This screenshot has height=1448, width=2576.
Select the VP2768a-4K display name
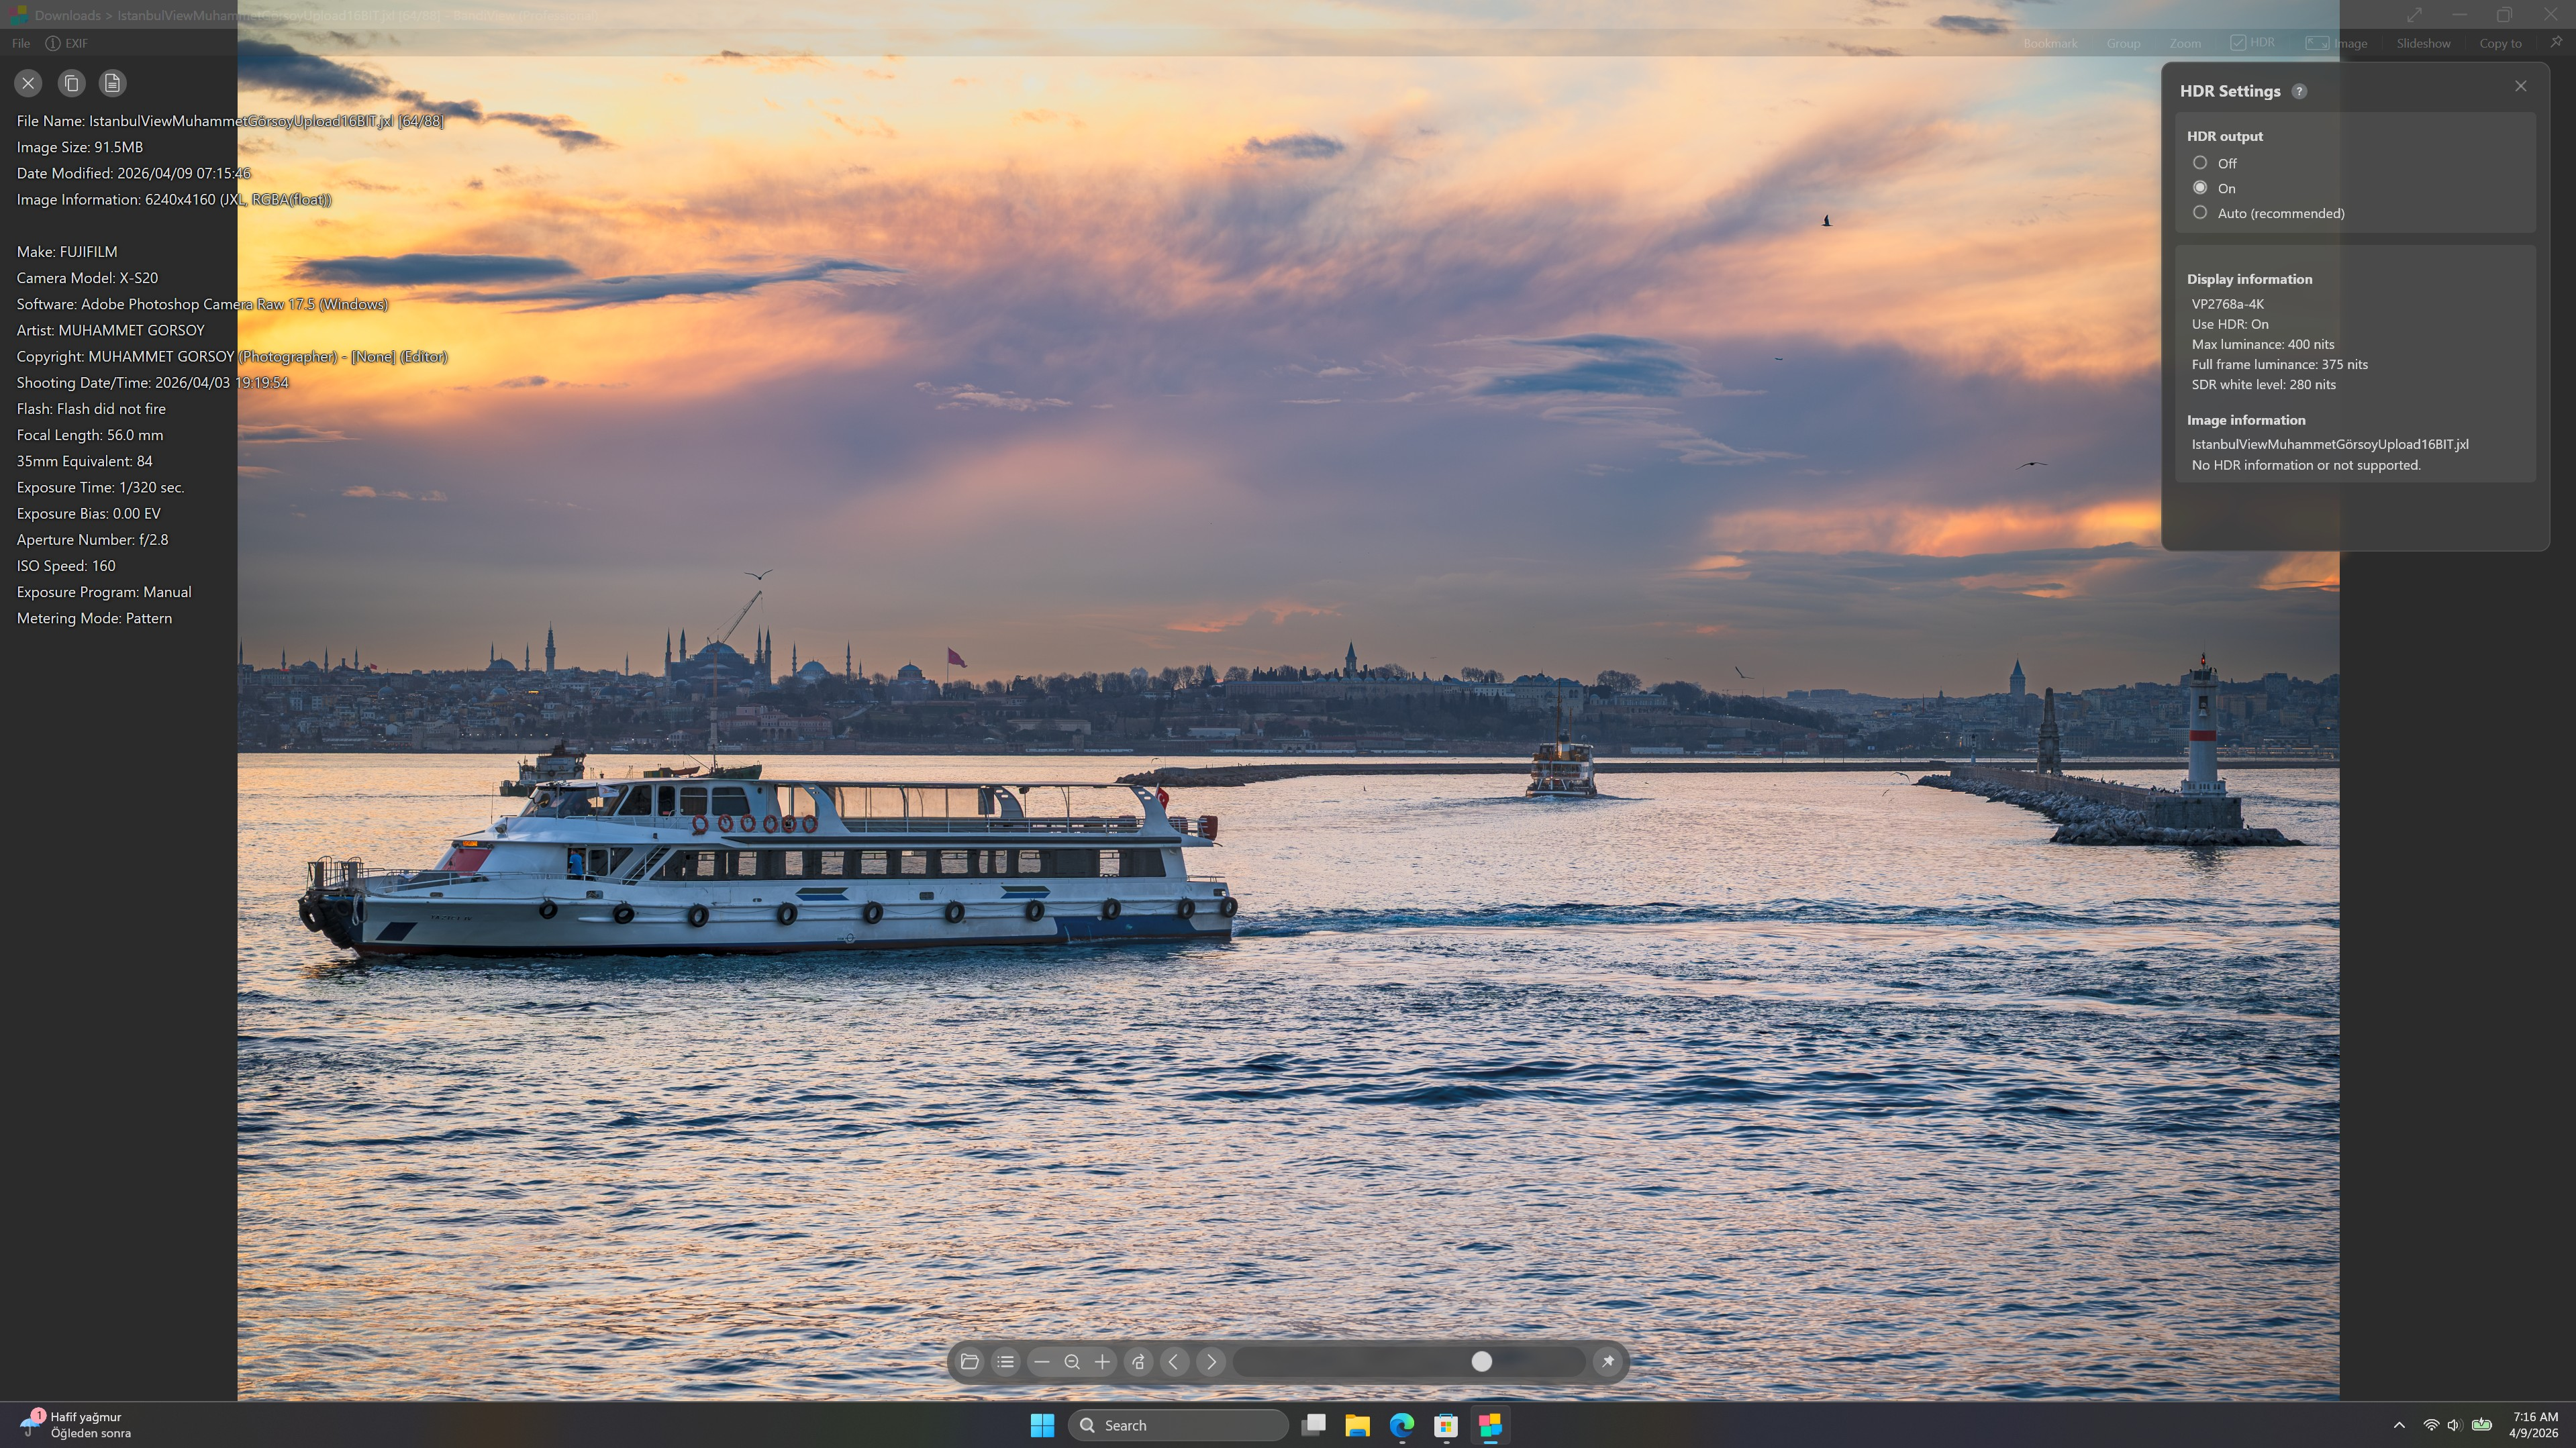click(2227, 304)
